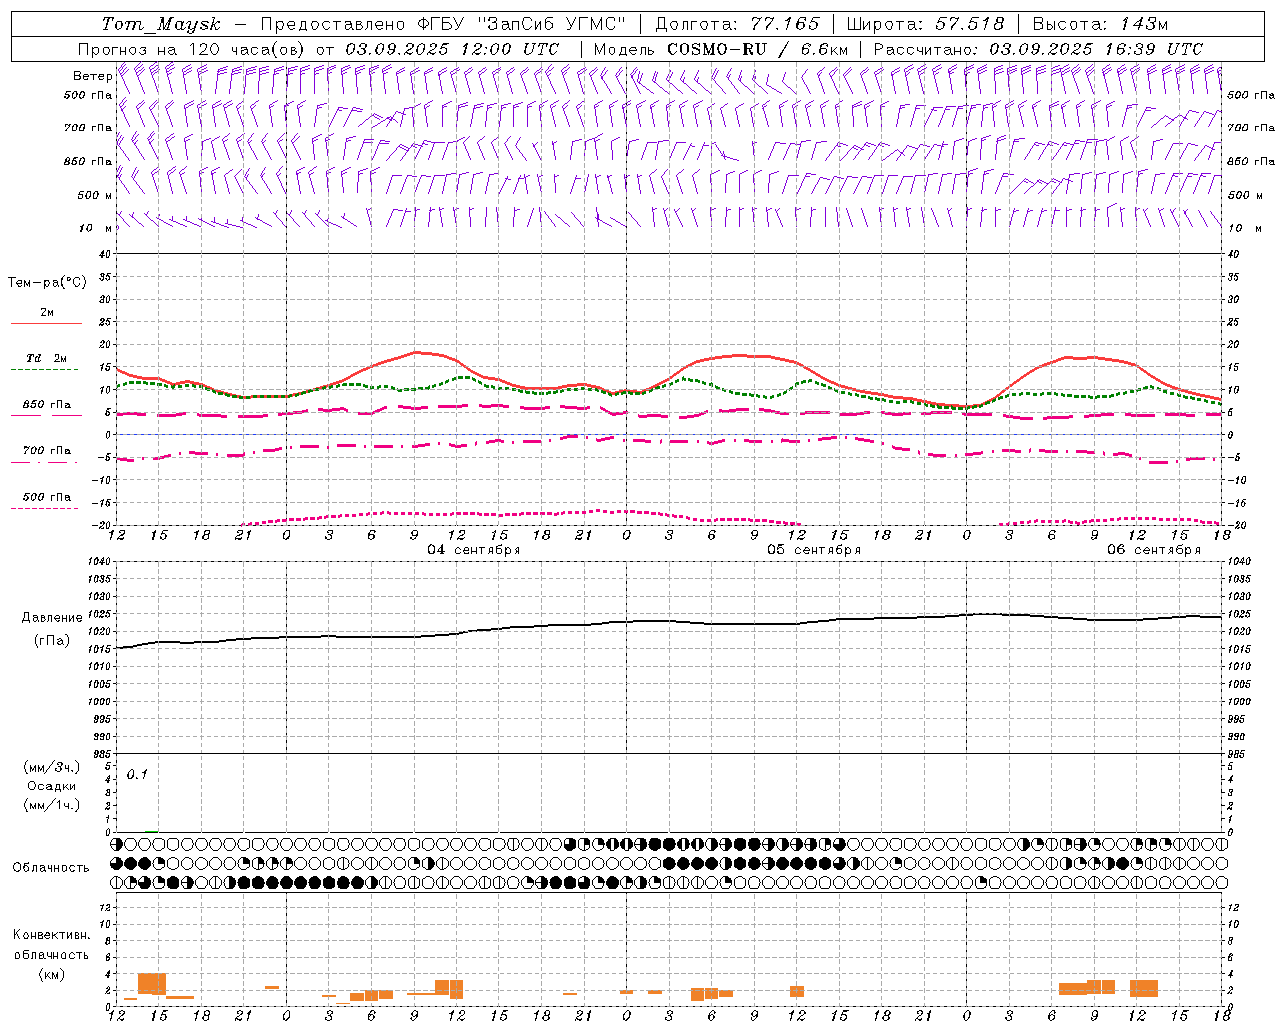
Task: Click the 'Td 2м' dew point legend entry
Action: [x=47, y=358]
